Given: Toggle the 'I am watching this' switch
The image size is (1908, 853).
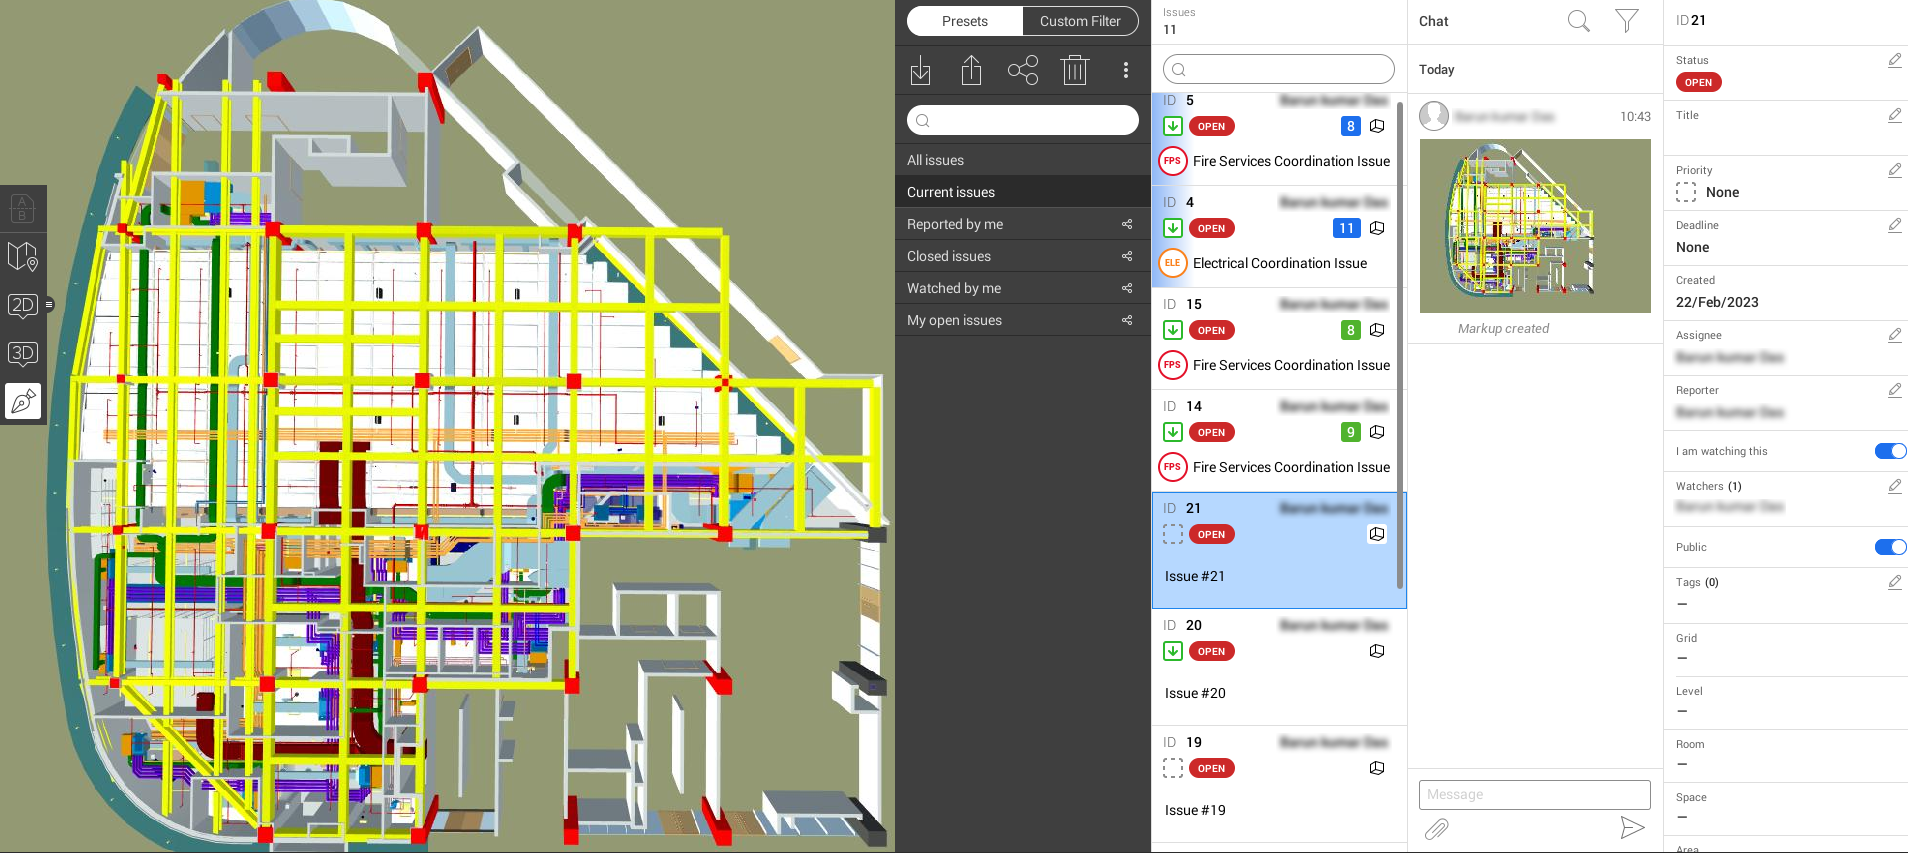Looking at the screenshot, I should [1889, 451].
